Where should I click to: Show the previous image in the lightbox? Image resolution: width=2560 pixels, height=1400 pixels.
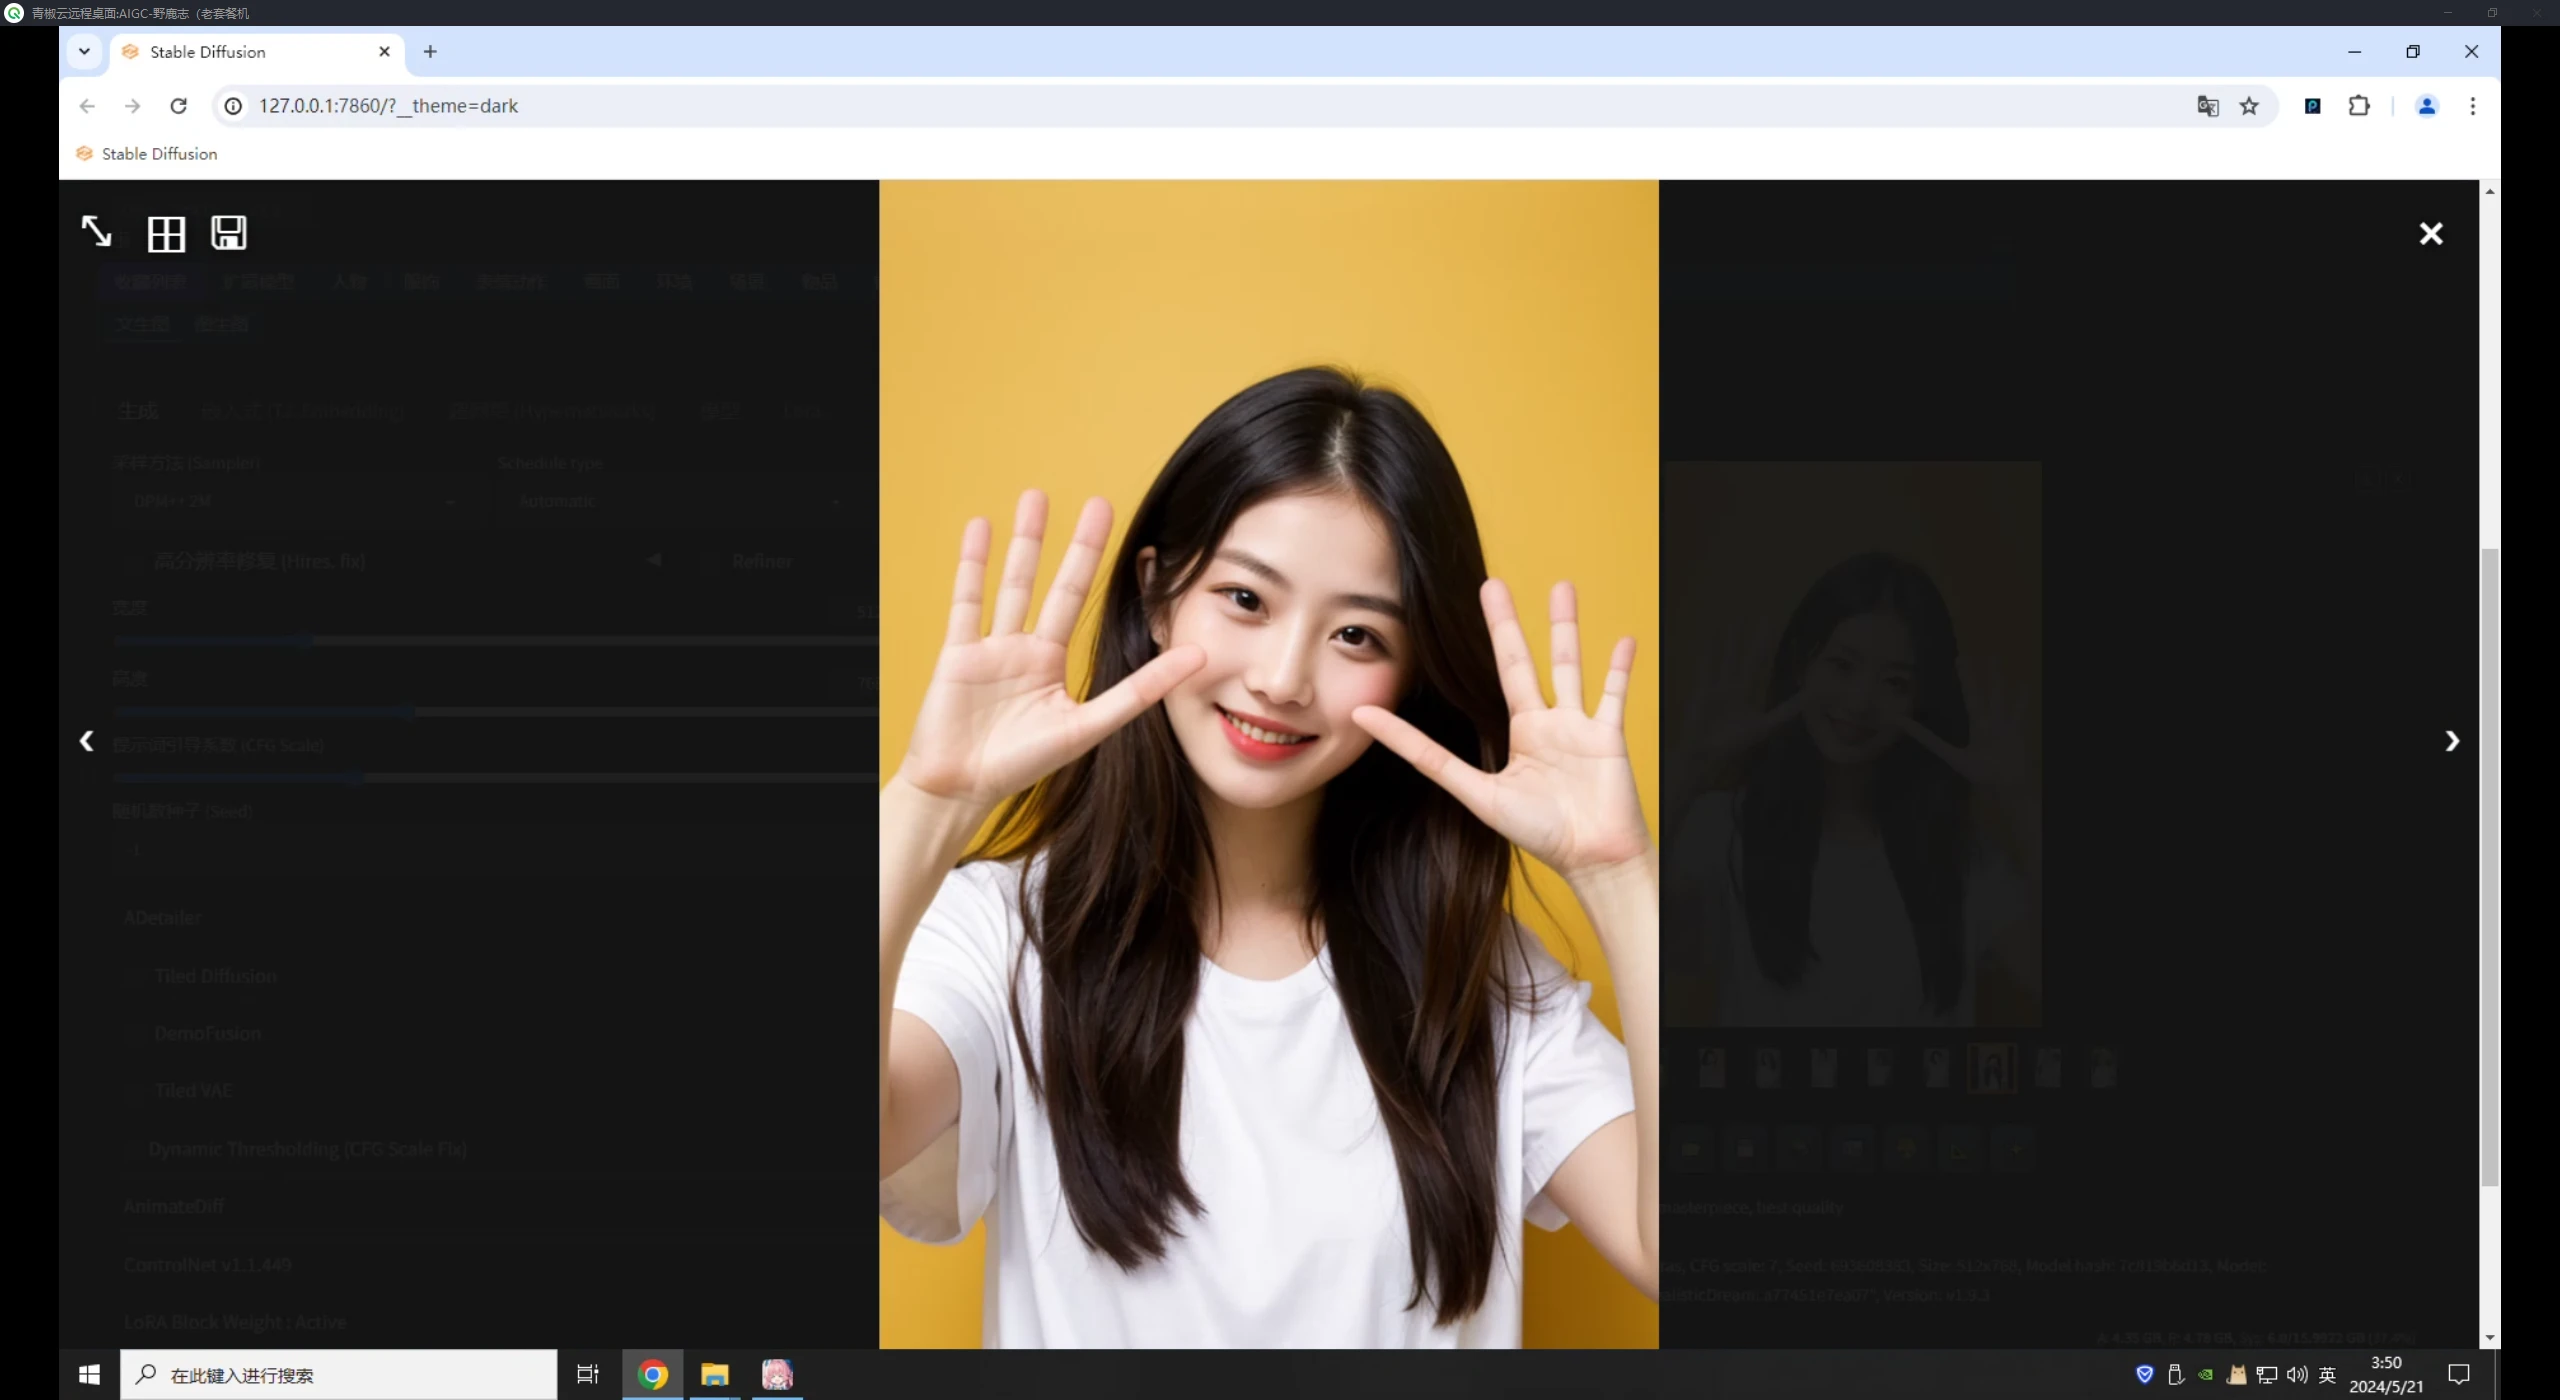point(87,741)
